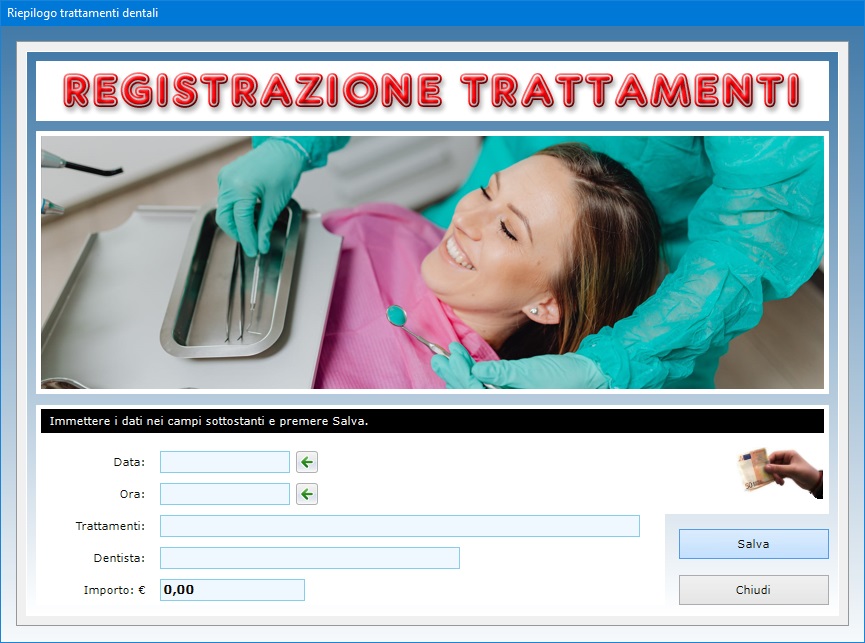865x643 pixels.
Task: Click the hand holding euro banknote icon
Action: click(x=779, y=473)
